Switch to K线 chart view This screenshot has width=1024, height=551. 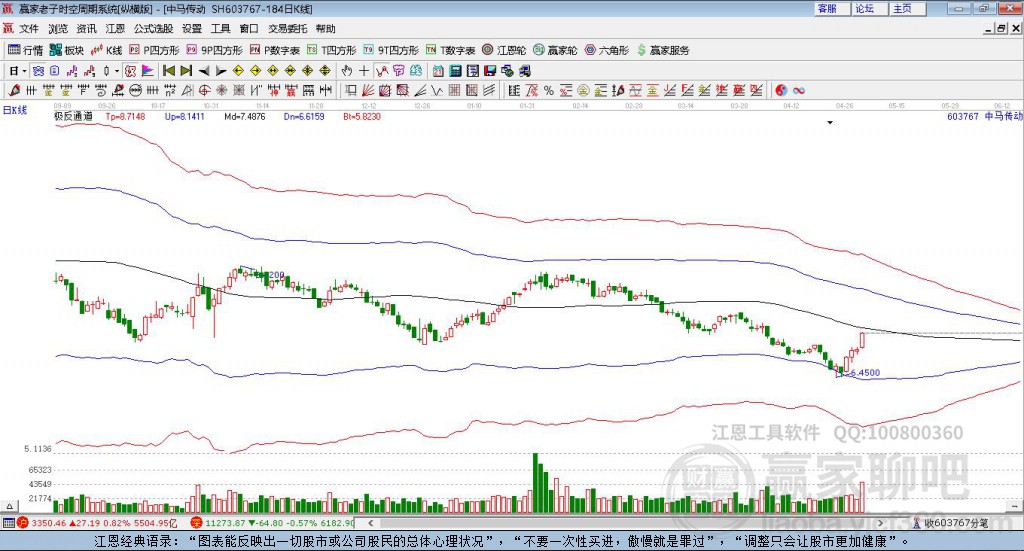click(x=106, y=50)
